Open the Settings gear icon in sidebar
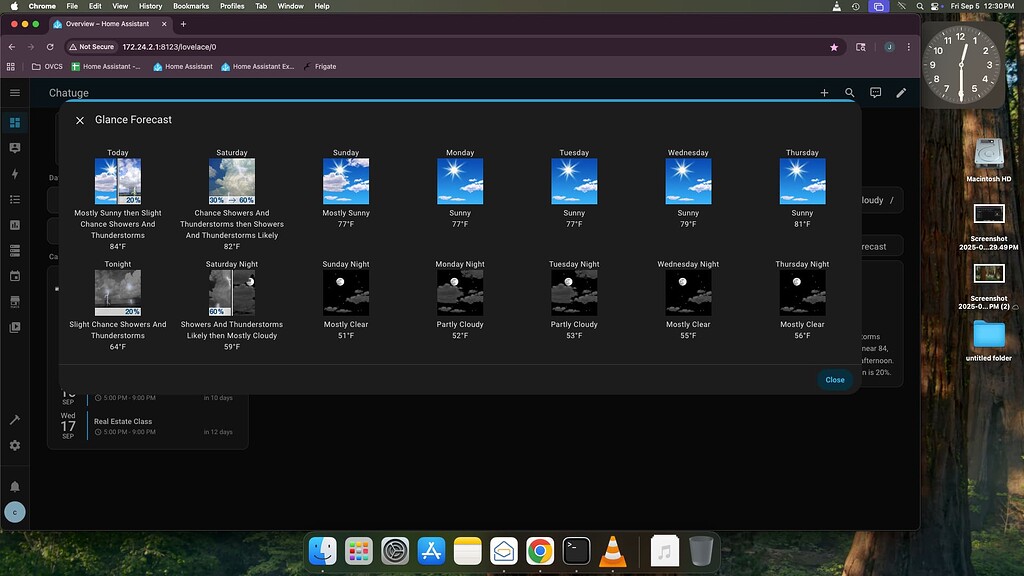This screenshot has height=576, width=1024. point(14,446)
